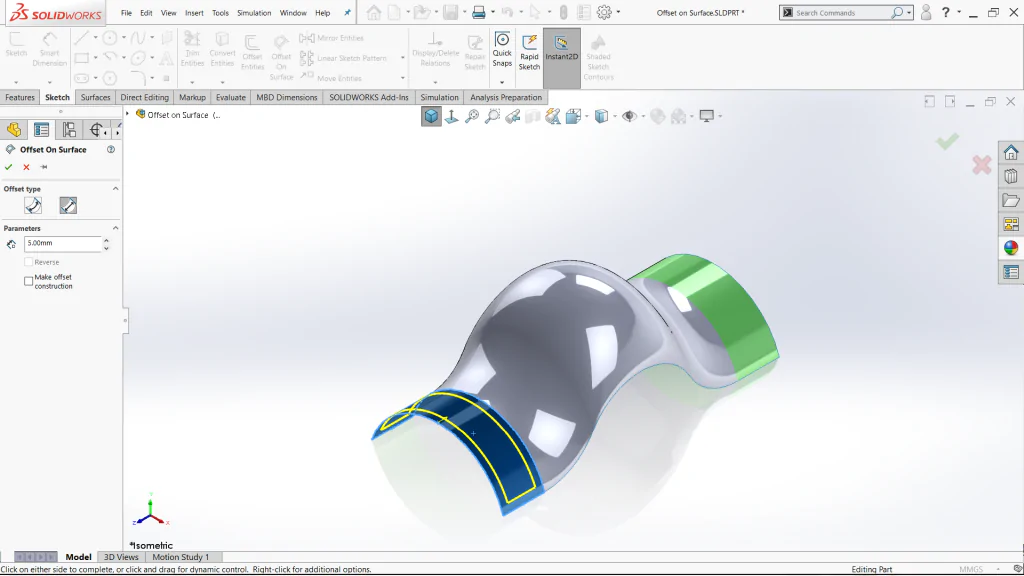Open ConfigurationManager tab
1024x576 pixels.
tap(69, 130)
